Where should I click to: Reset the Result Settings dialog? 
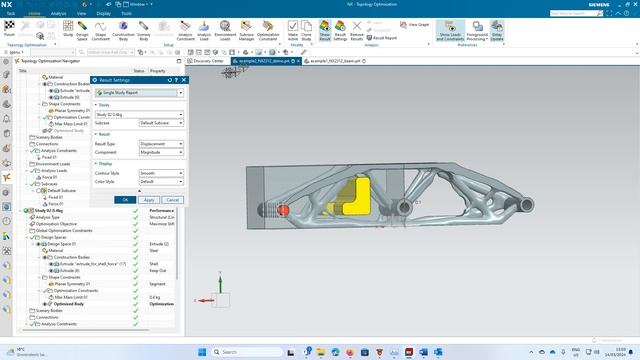170,80
